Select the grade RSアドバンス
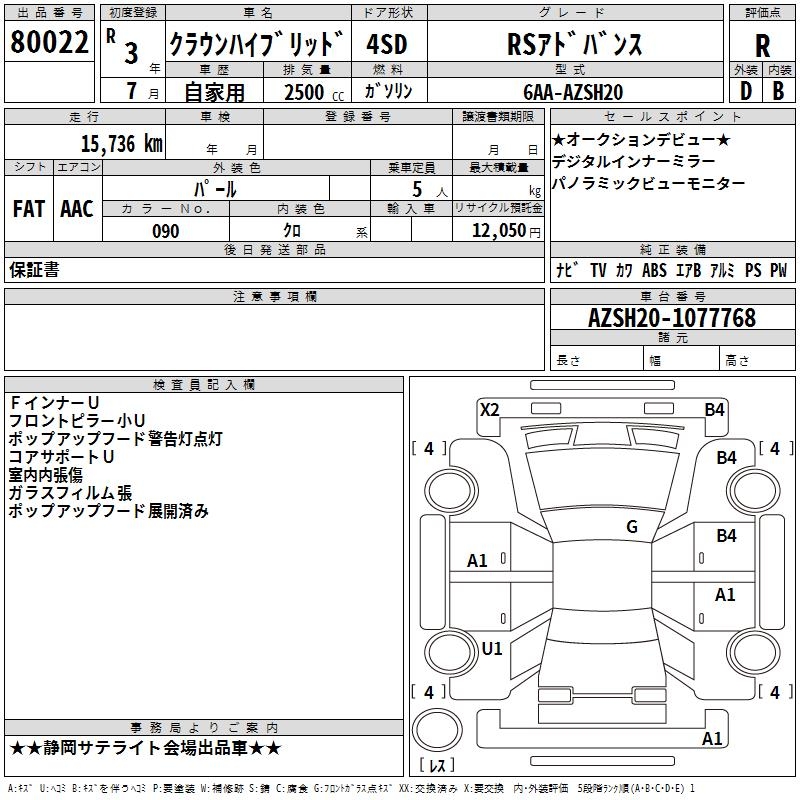Viewport: 800px width, 800px height. pos(575,44)
